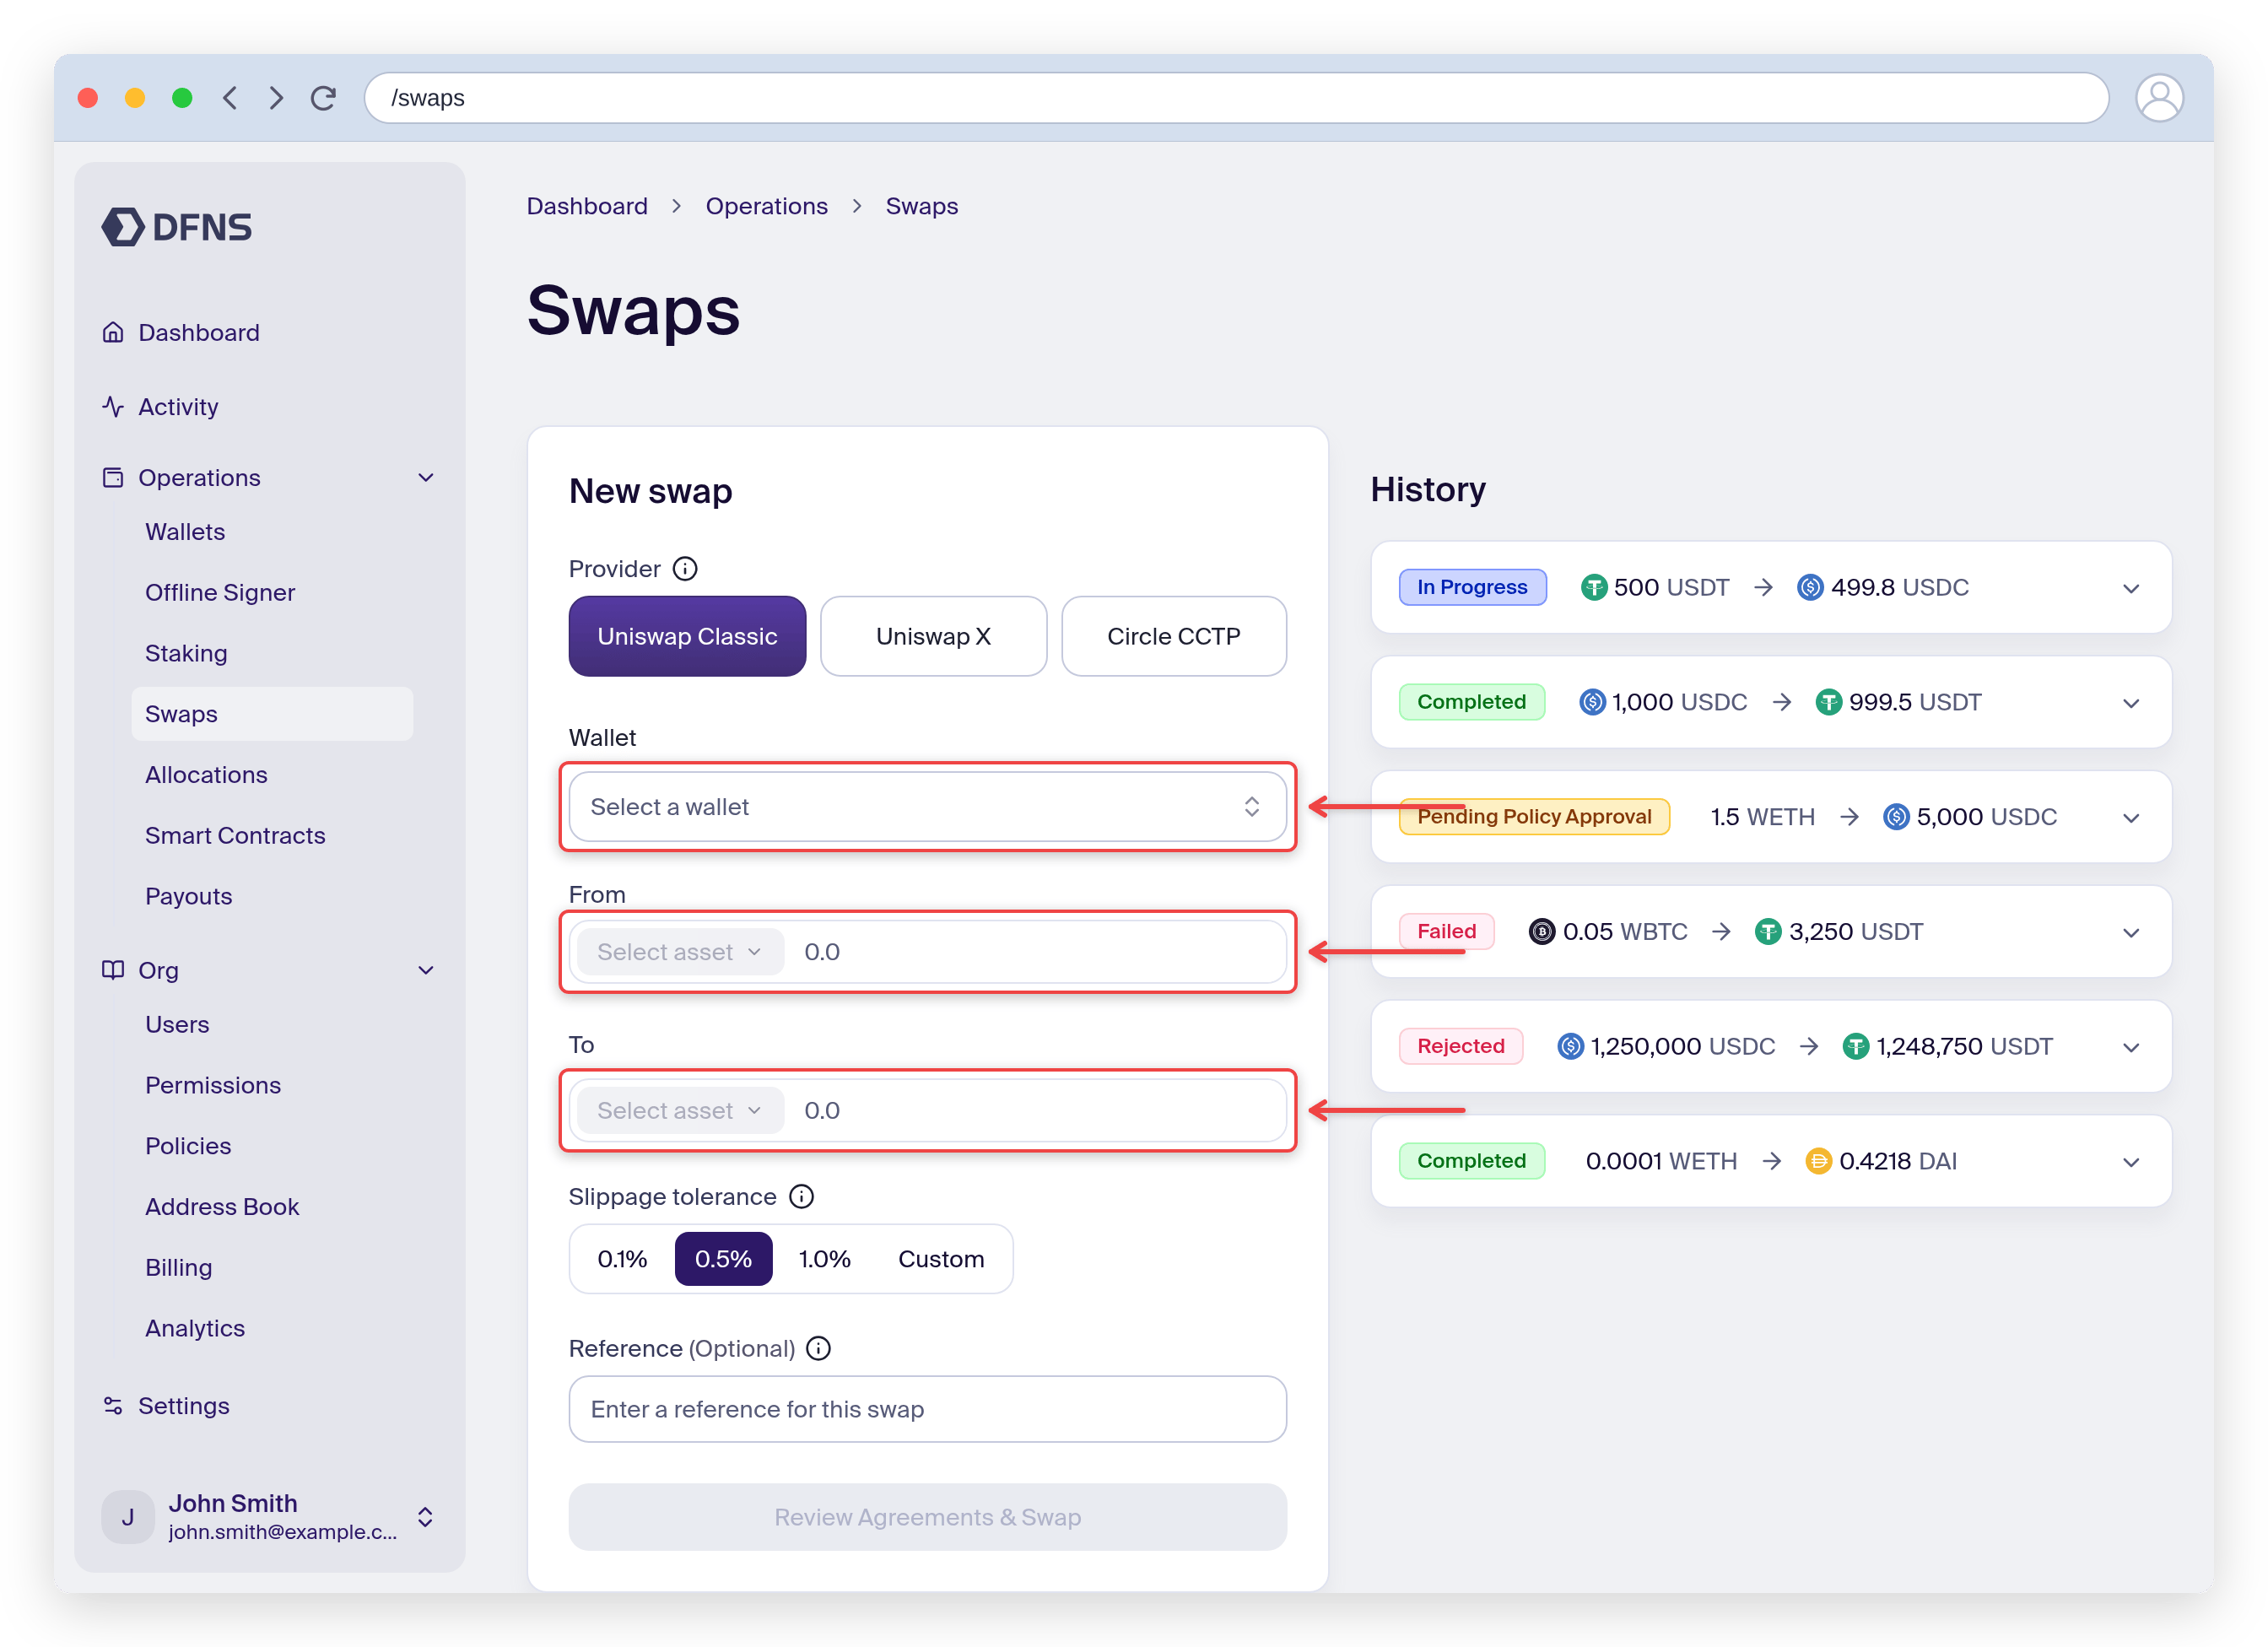Image resolution: width=2268 pixels, height=1647 pixels.
Task: Click the DFNS logo
Action: [176, 227]
